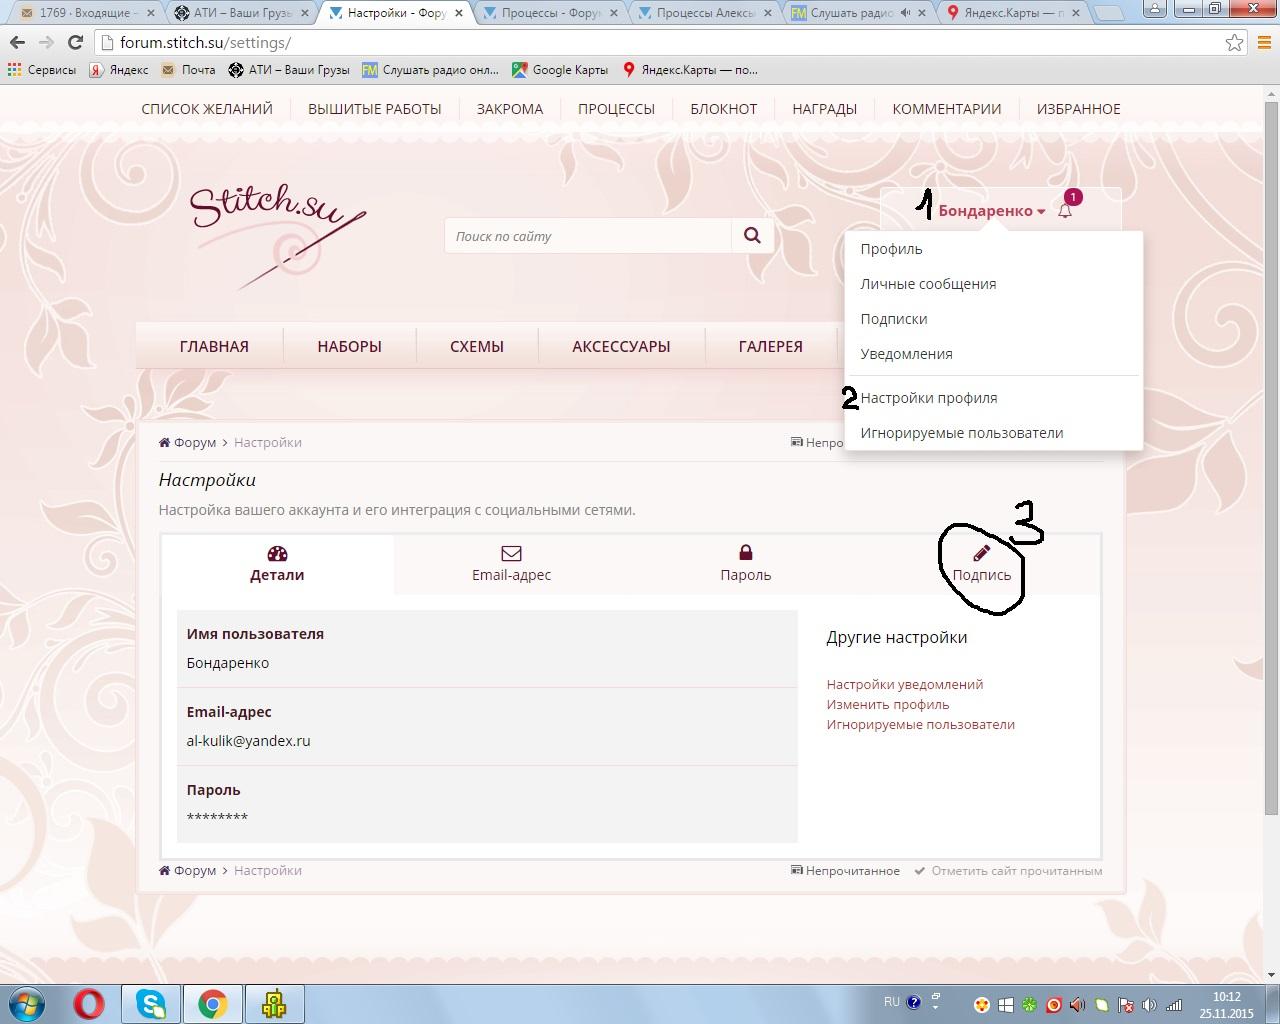Screen dimensions: 1280x1024
Task: Open Настройки уведомлений link
Action: pyautogui.click(x=904, y=685)
